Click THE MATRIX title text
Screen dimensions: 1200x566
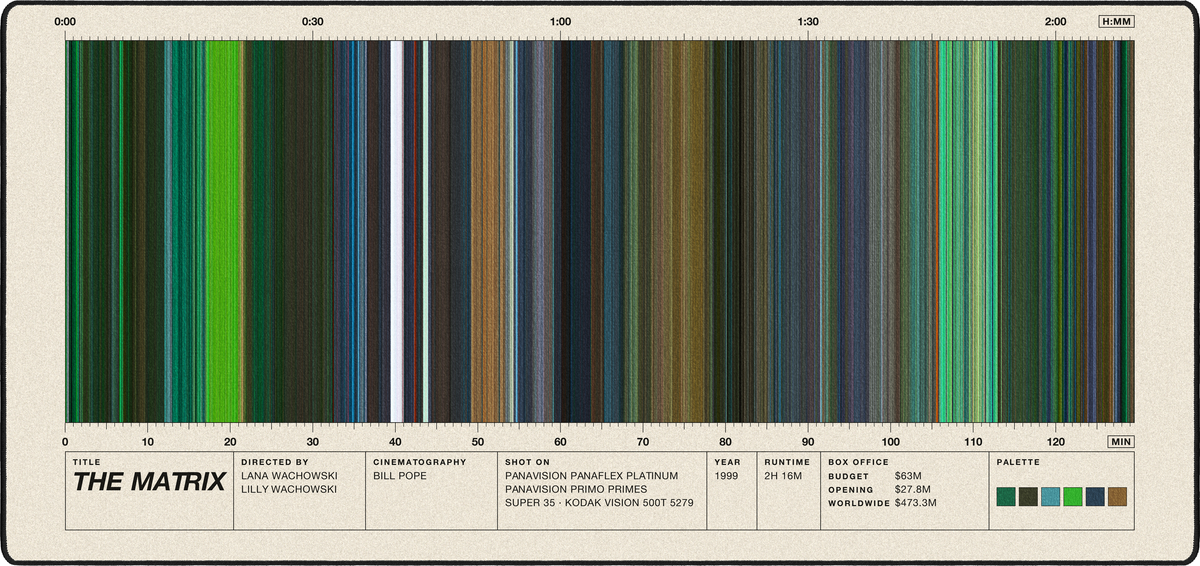(x=149, y=482)
